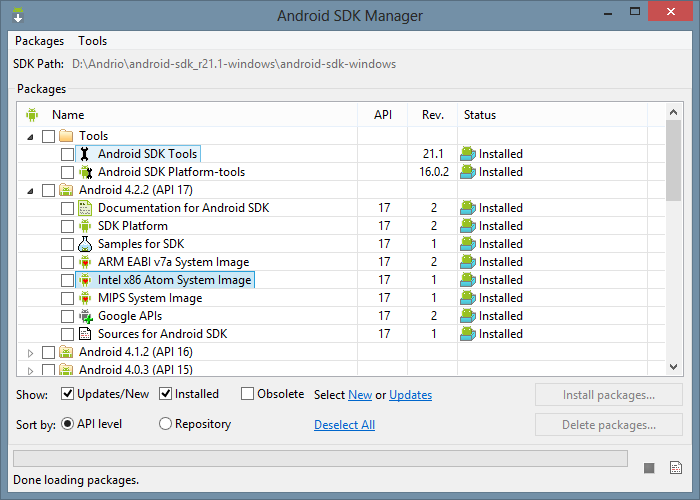The width and height of the screenshot is (700, 500).
Task: Click the Sources for Android SDK icon
Action: 85,334
